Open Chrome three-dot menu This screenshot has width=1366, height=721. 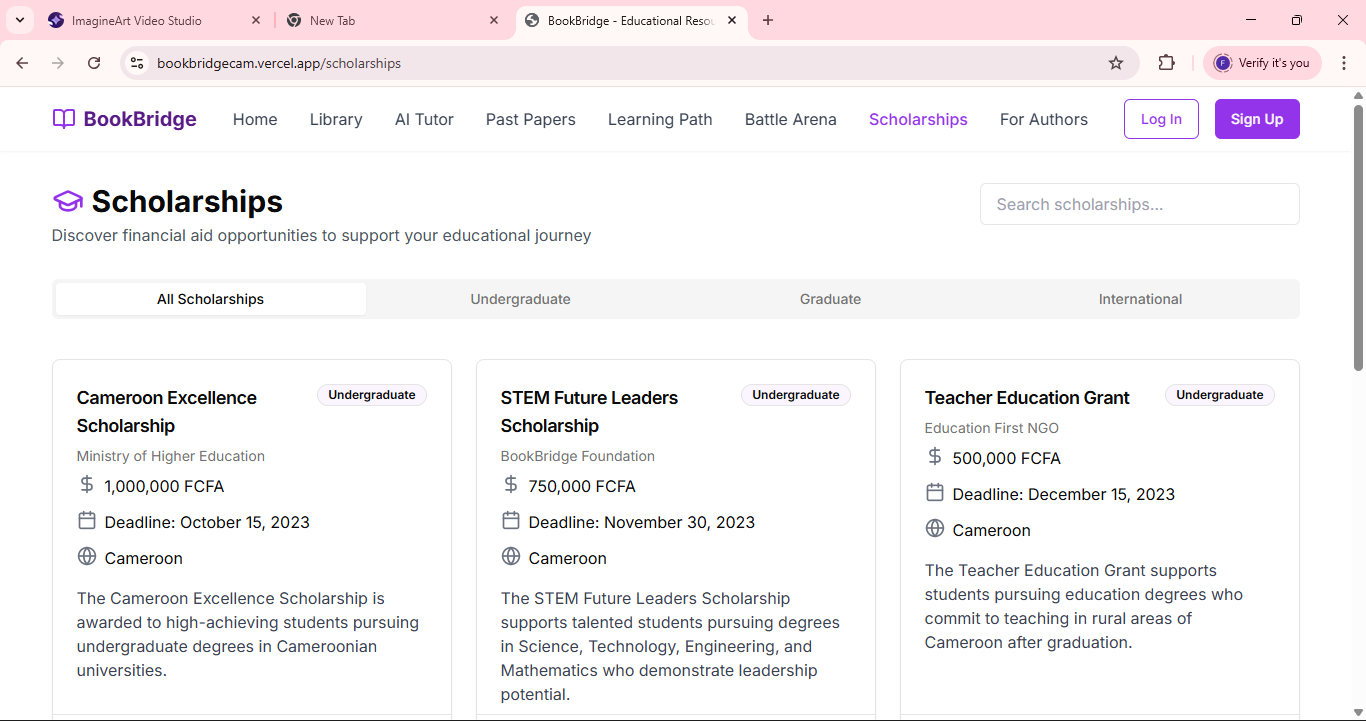point(1344,63)
